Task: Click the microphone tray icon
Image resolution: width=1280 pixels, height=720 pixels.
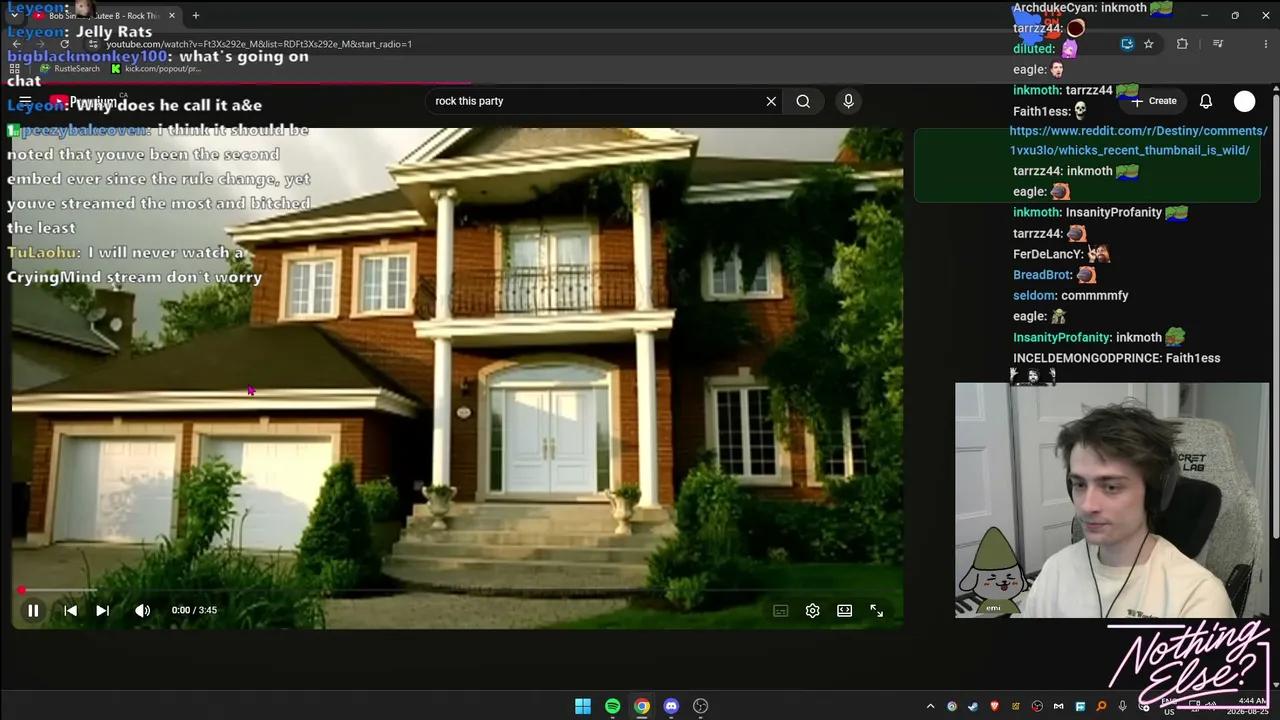Action: 1123,706
